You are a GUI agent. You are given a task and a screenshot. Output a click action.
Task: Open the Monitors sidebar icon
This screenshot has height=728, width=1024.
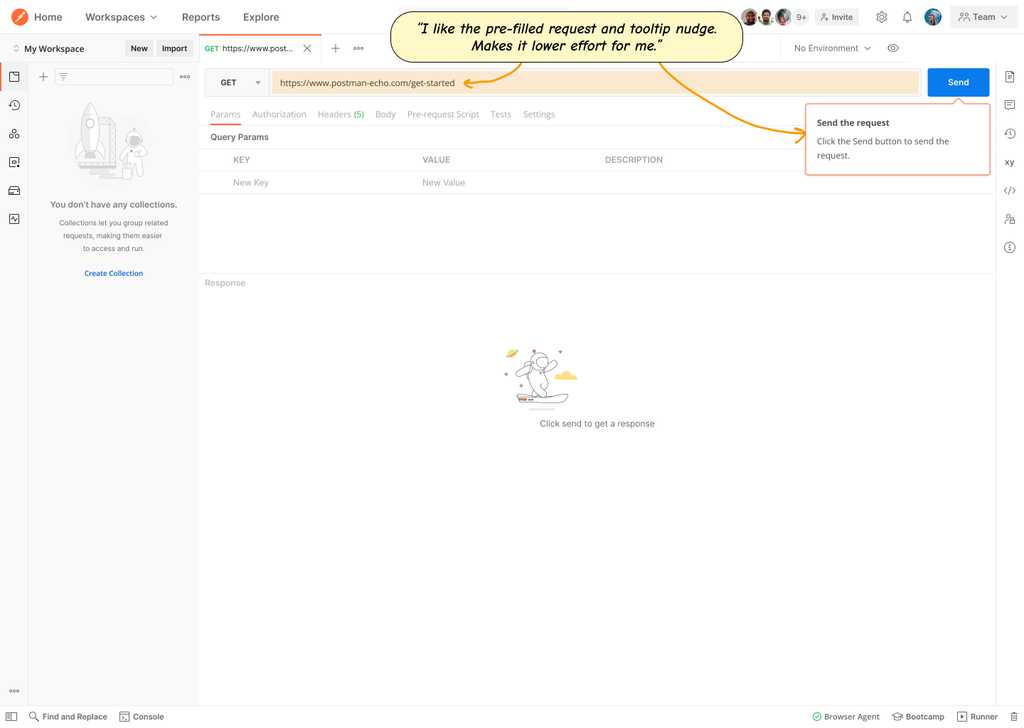(x=14, y=219)
